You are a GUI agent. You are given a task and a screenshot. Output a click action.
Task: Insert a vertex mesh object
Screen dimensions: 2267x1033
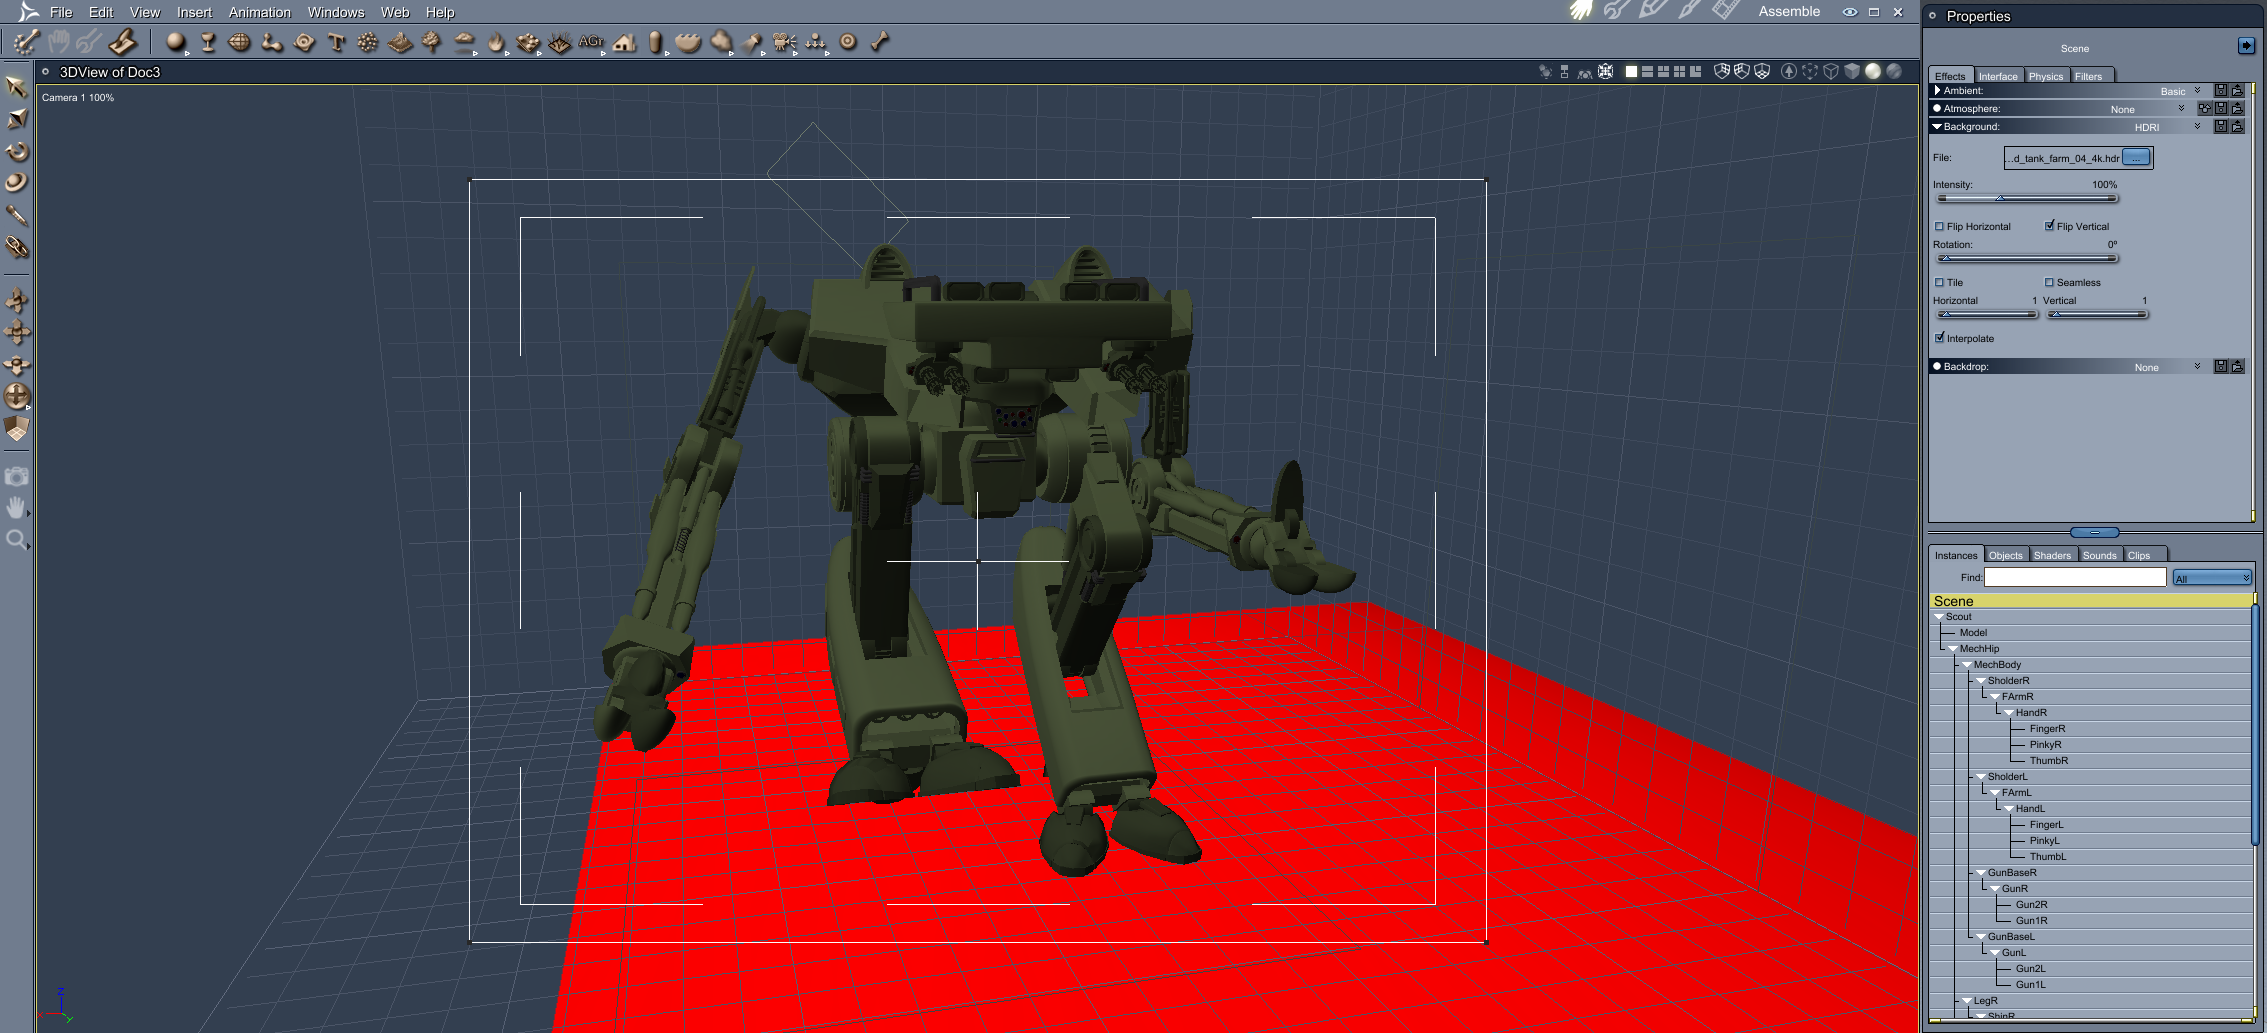[240, 42]
